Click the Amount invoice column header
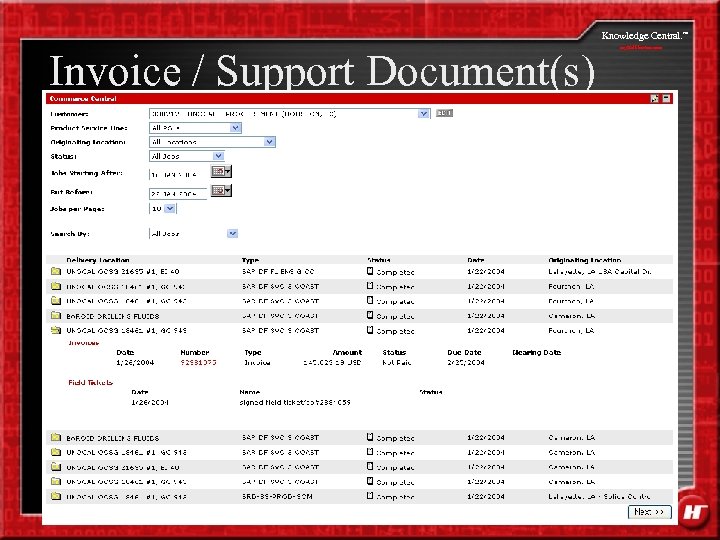The width and height of the screenshot is (720, 540). coord(347,352)
